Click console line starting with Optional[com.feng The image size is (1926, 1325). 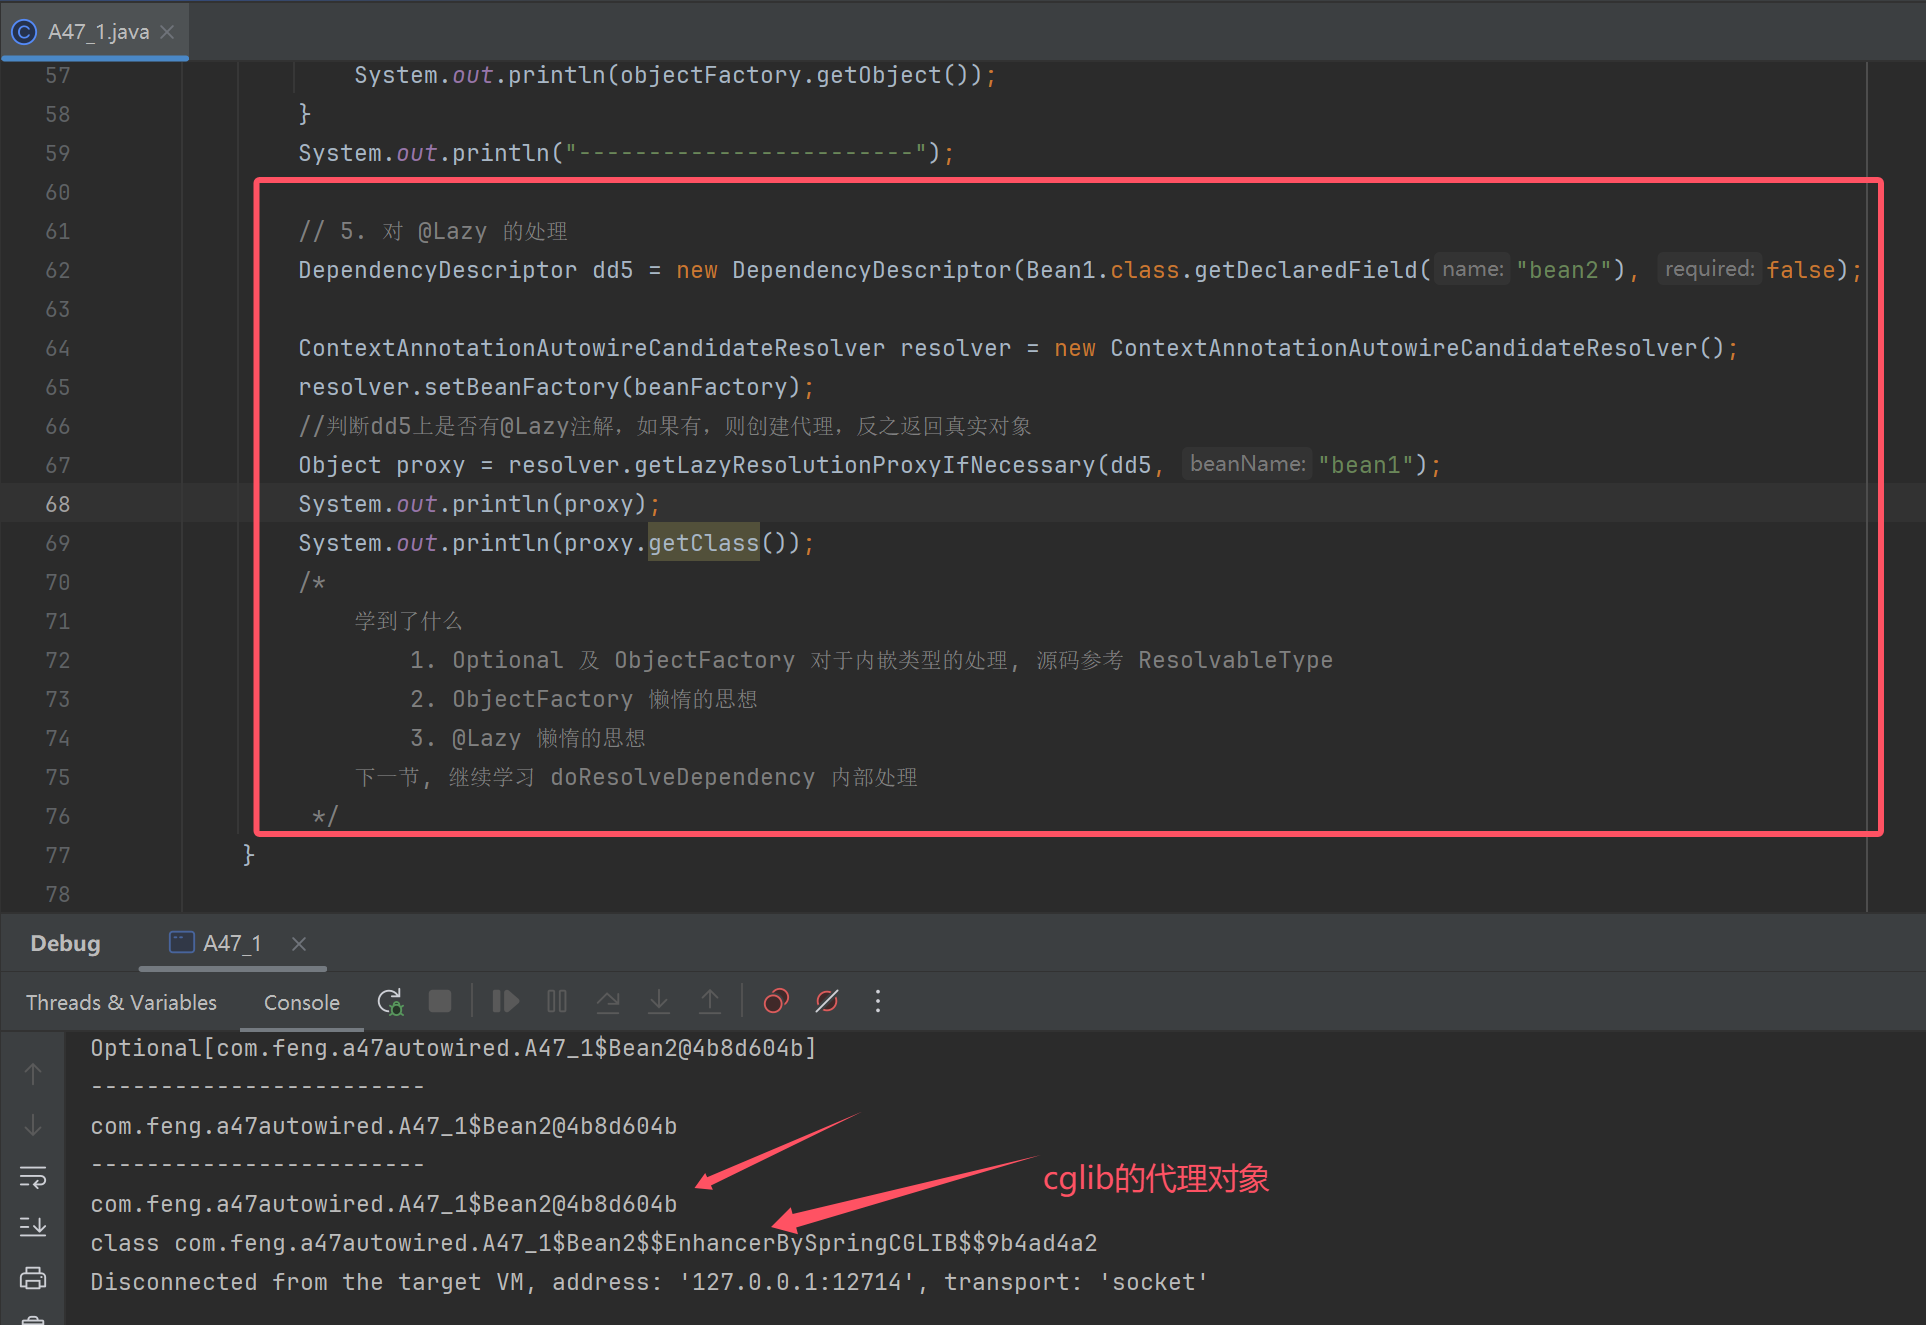pyautogui.click(x=453, y=1048)
